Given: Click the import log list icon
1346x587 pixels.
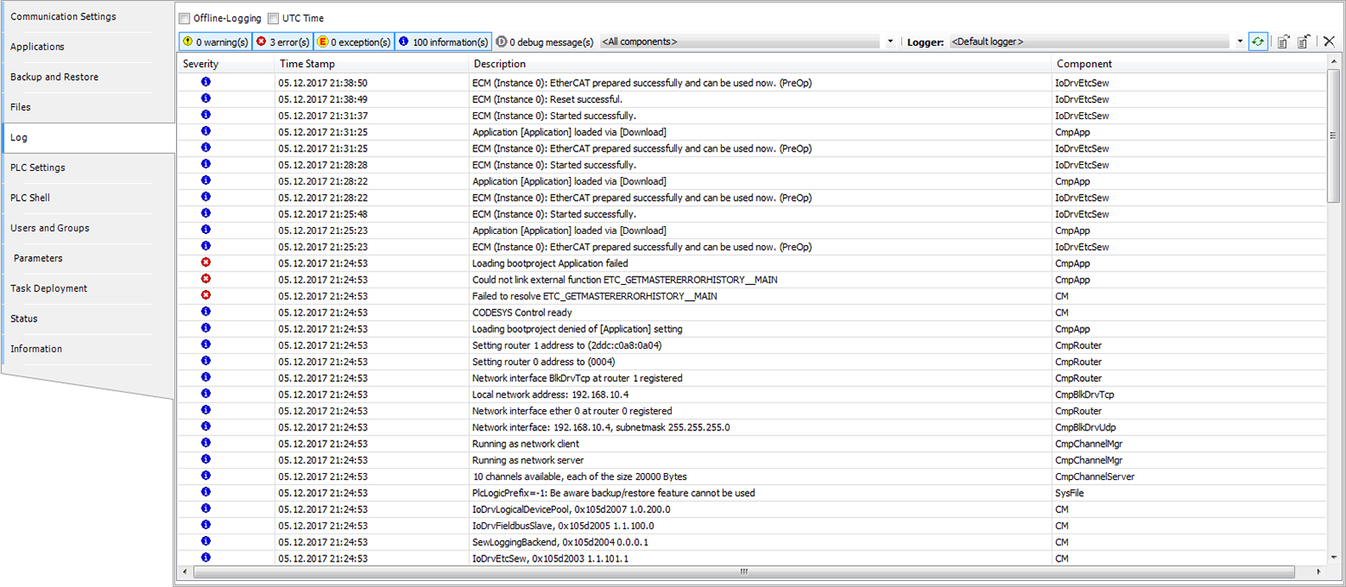Looking at the screenshot, I should 1303,41.
